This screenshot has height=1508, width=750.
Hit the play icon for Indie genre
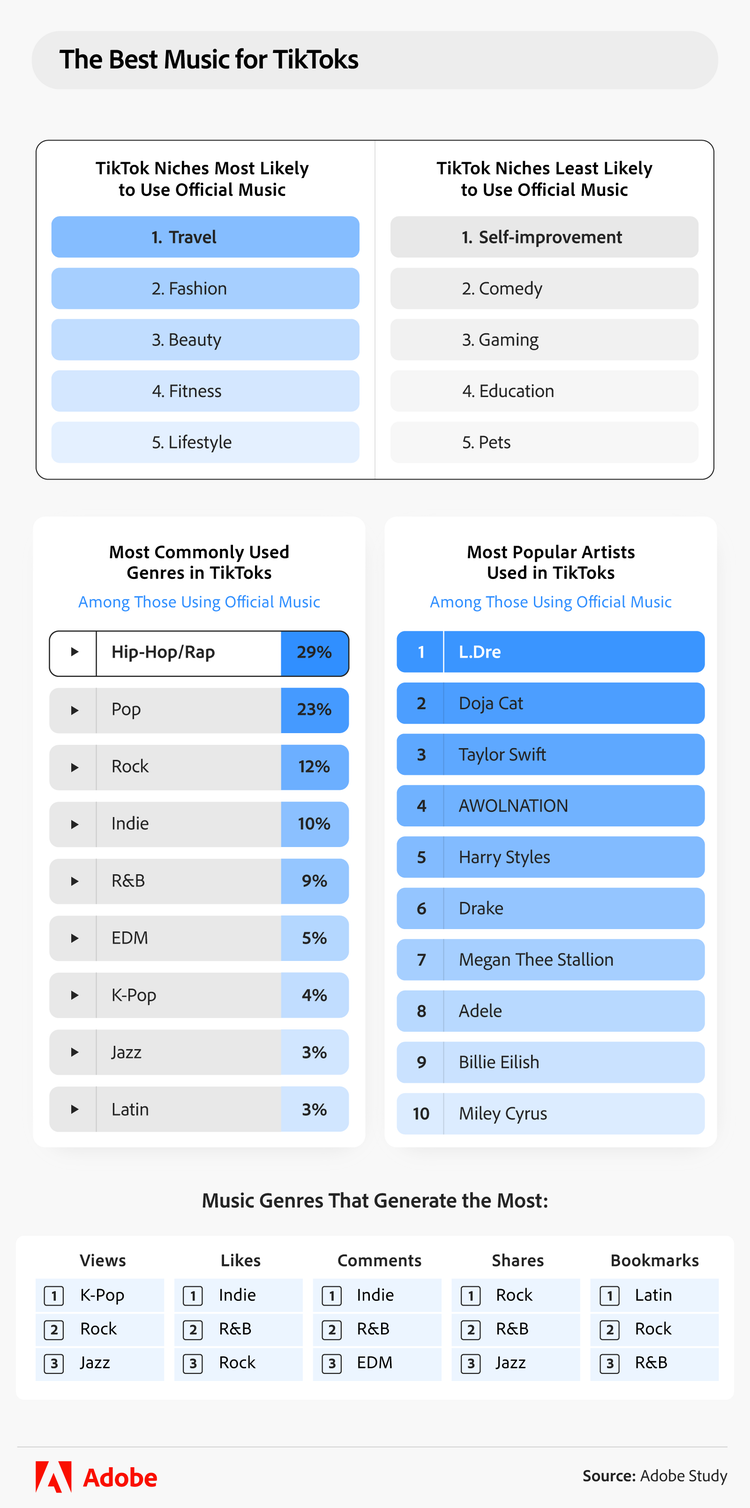[74, 824]
